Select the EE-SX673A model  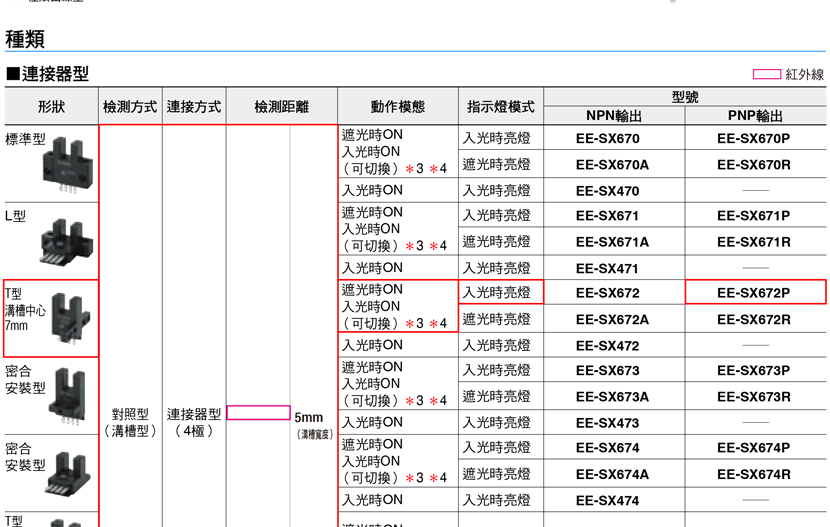coord(612,397)
